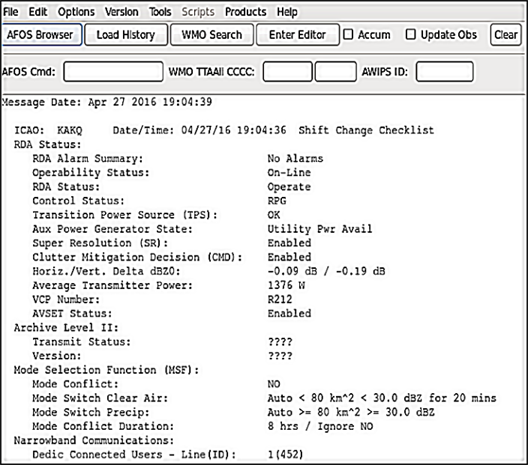The width and height of the screenshot is (528, 465).
Task: Click Transition Power Source (TPS) label
Action: tap(125, 215)
